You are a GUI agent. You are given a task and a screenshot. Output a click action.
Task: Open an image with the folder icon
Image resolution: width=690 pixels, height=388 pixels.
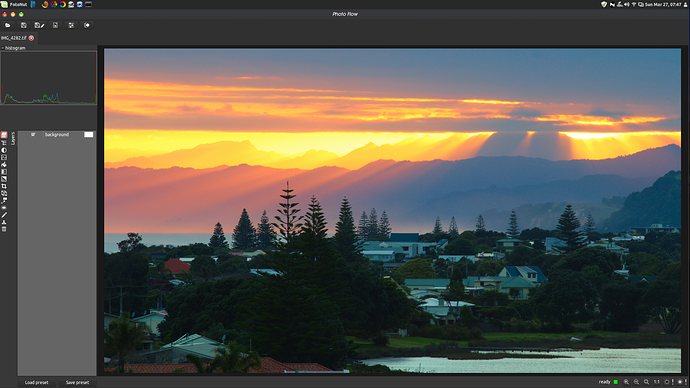(7, 26)
